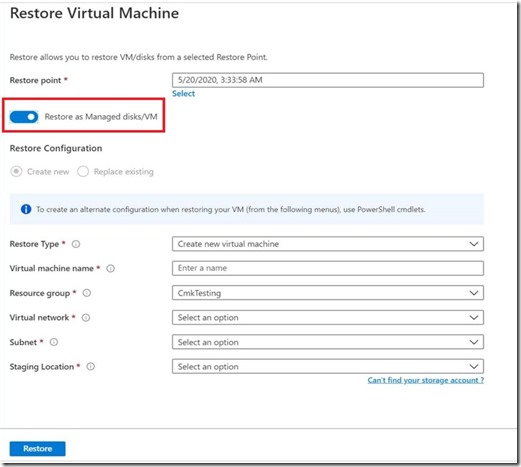
Task: Click the Restore point date field
Action: pyautogui.click(x=328, y=80)
